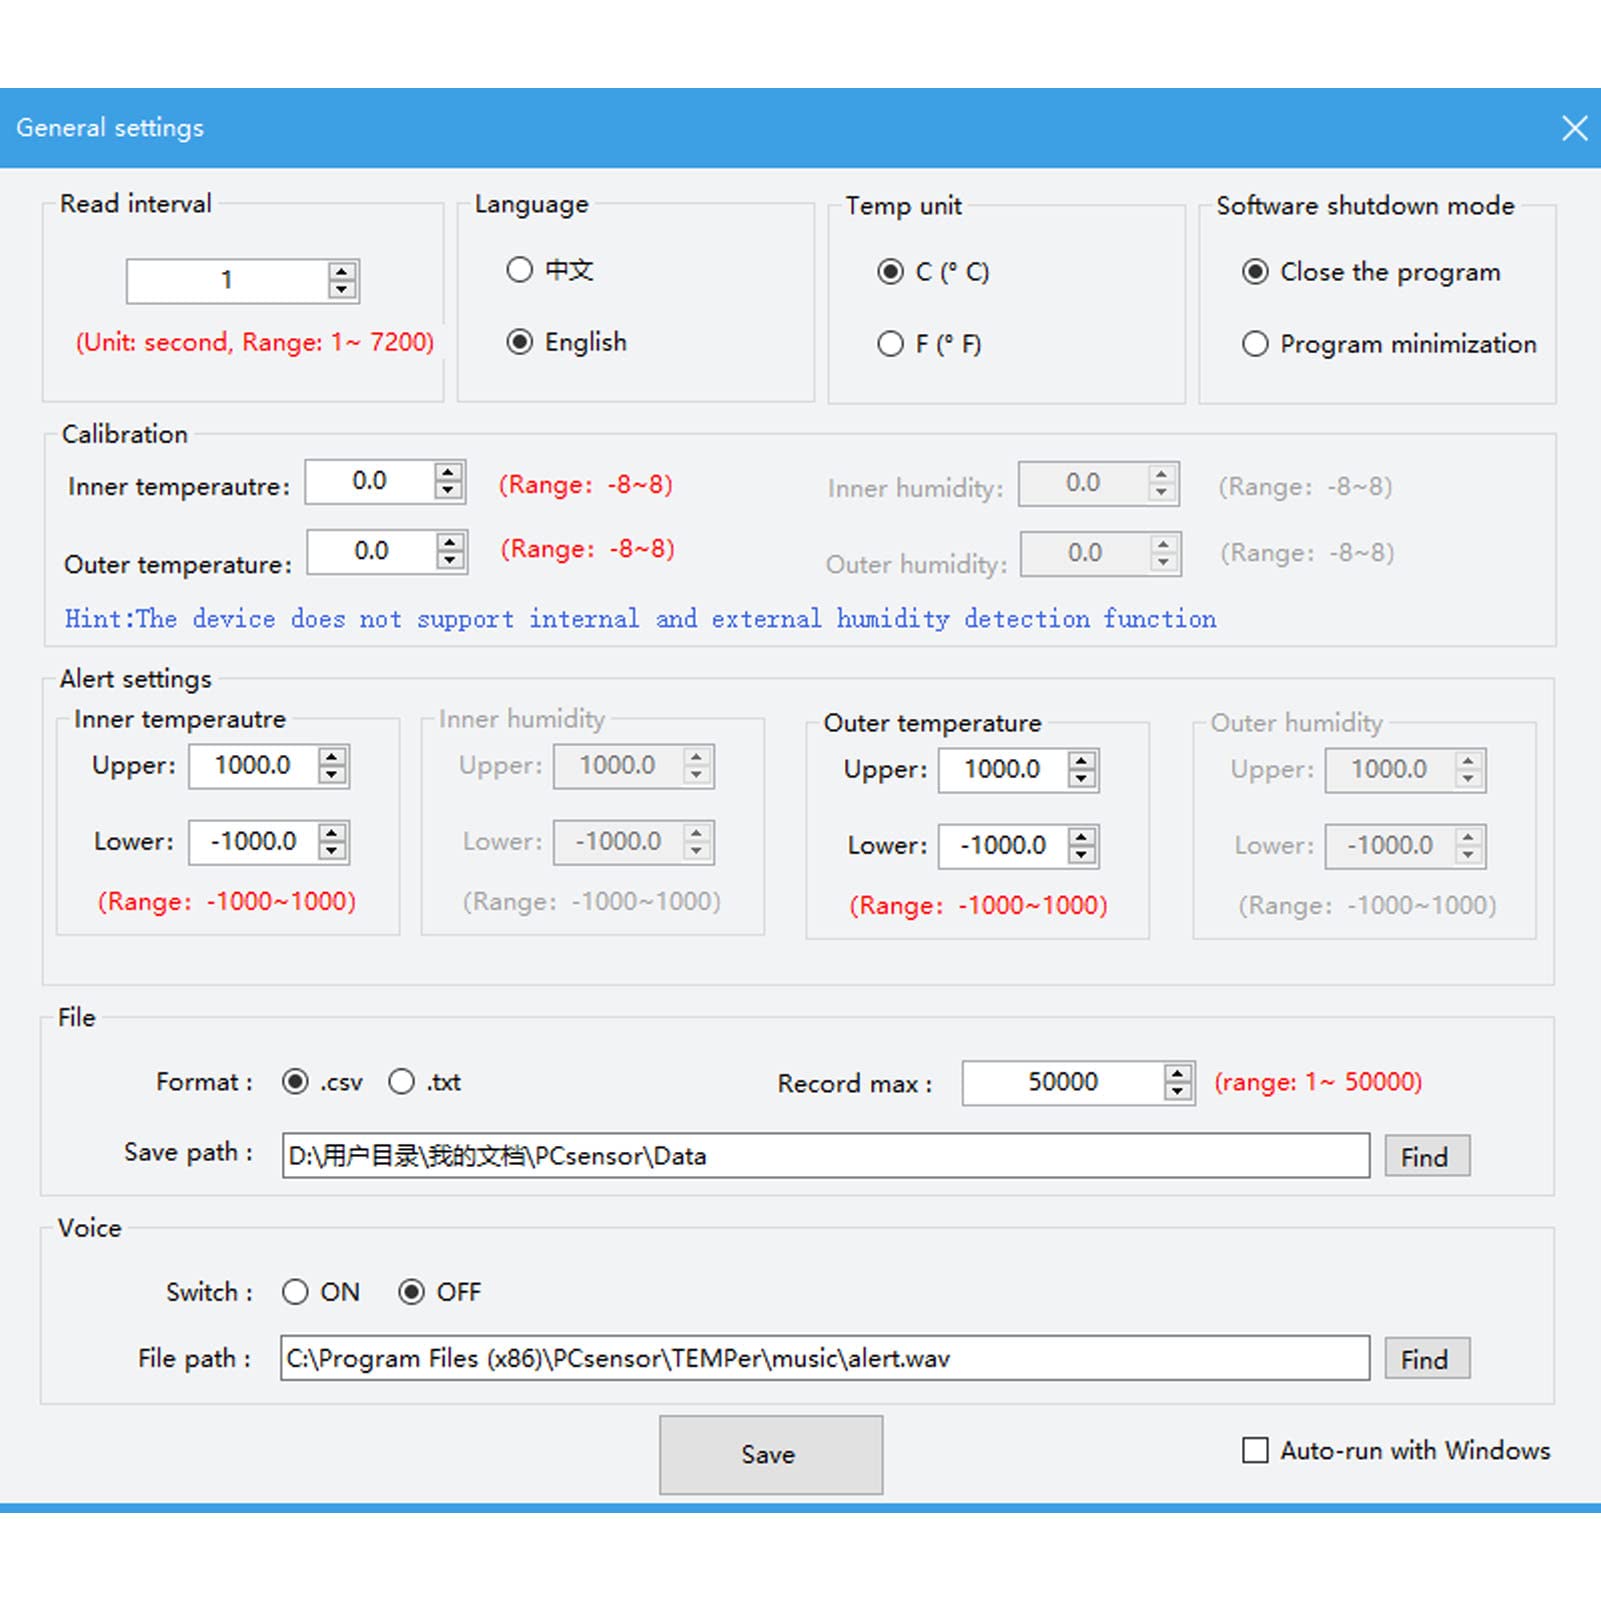This screenshot has width=1601, height=1601.
Task: Select .txt file format
Action: coord(402,1082)
